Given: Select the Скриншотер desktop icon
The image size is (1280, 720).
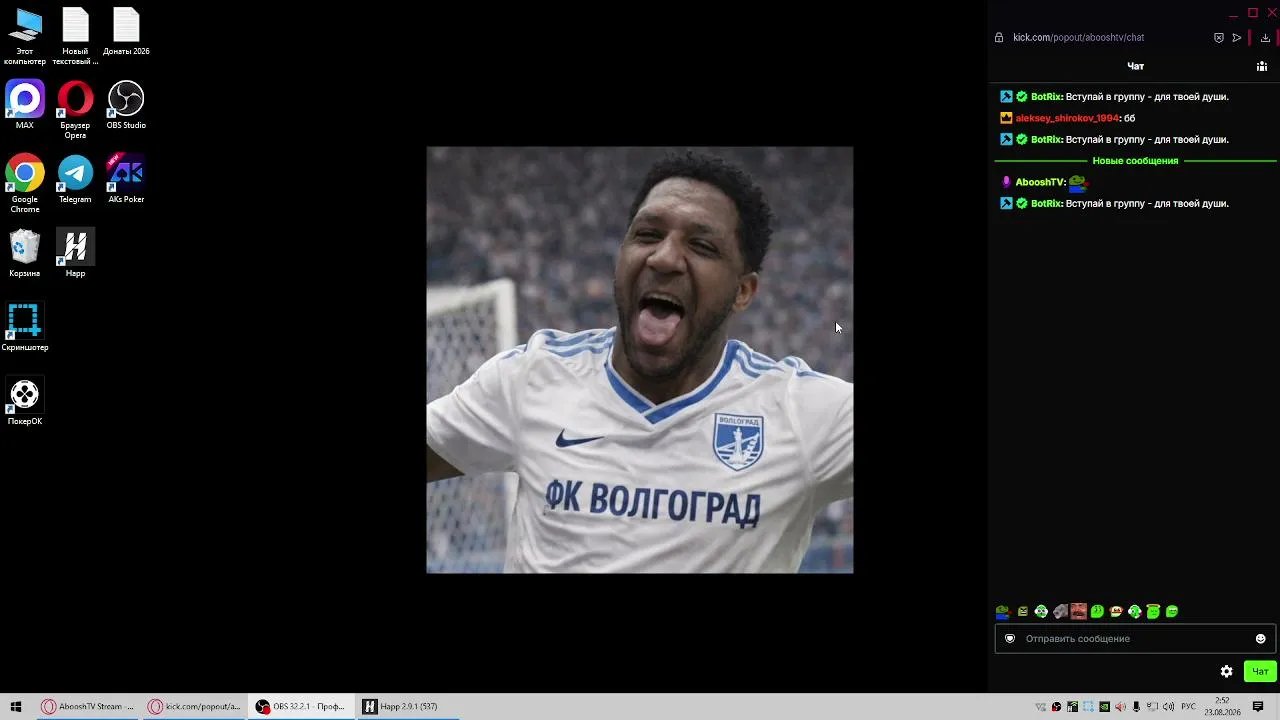Looking at the screenshot, I should [x=25, y=327].
